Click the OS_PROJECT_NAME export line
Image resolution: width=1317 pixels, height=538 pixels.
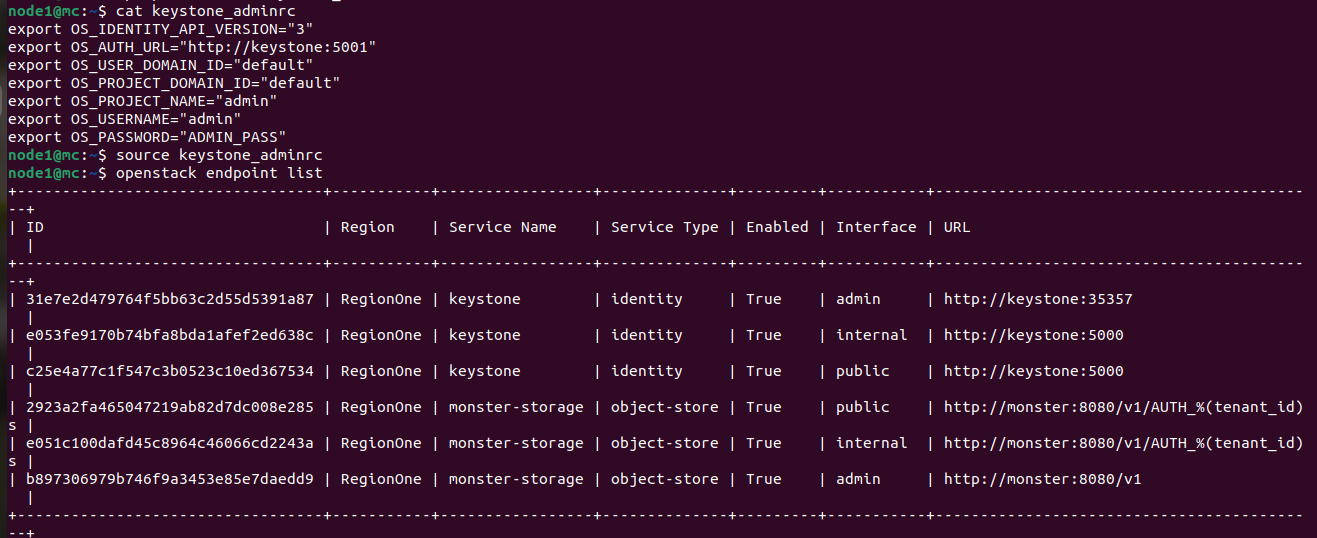point(143,101)
